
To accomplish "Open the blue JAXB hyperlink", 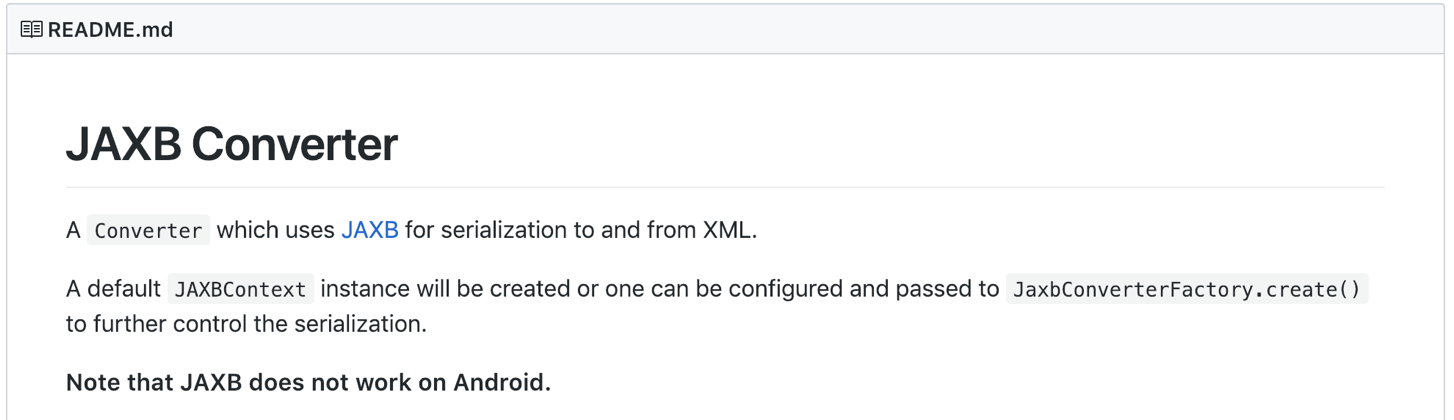I will (x=370, y=230).
